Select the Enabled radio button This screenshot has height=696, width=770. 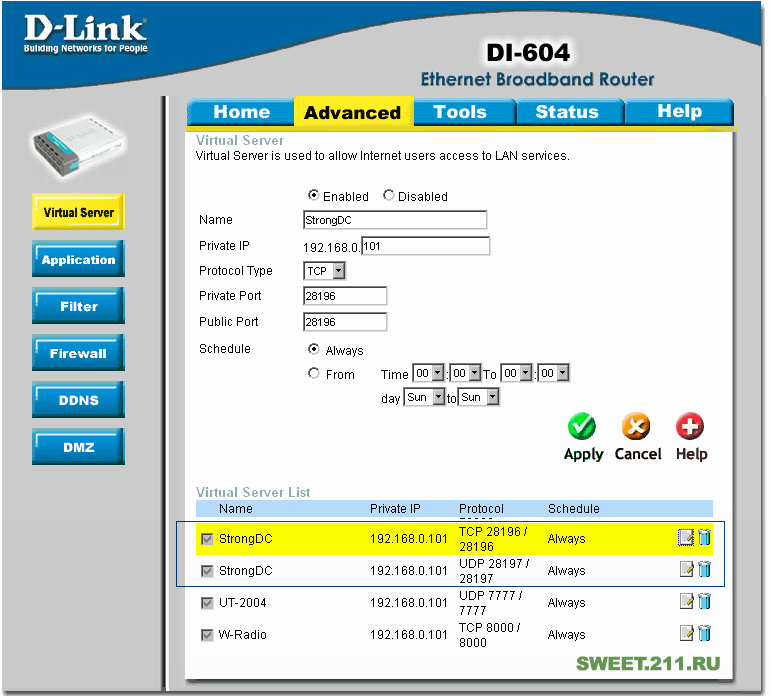click(x=313, y=195)
